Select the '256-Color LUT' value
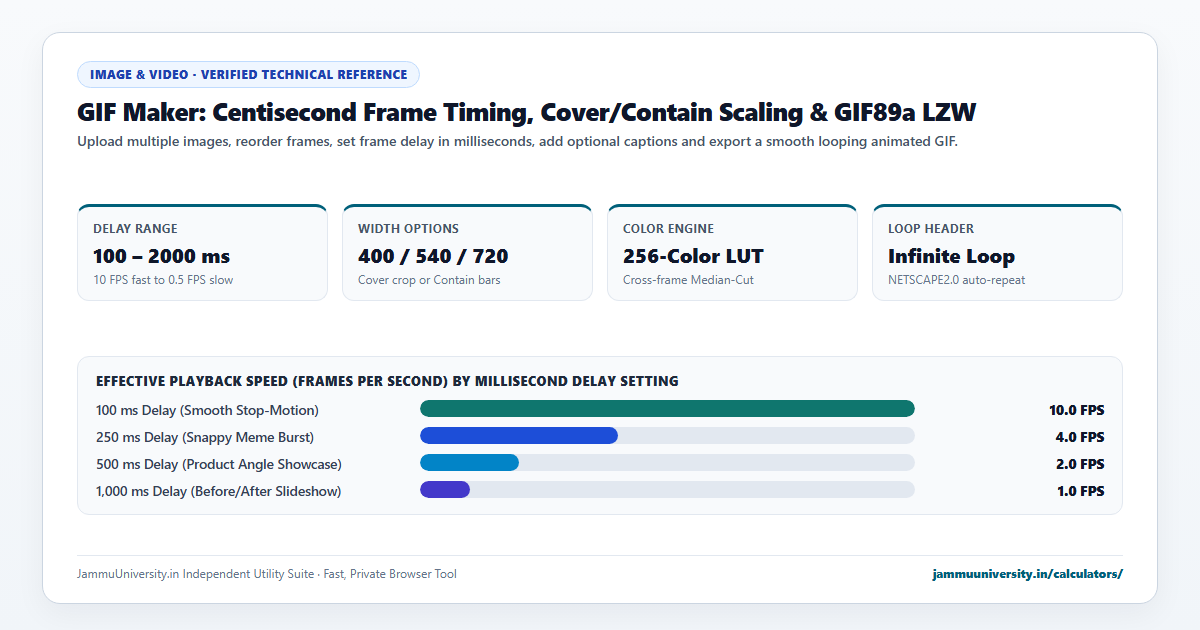 695,256
